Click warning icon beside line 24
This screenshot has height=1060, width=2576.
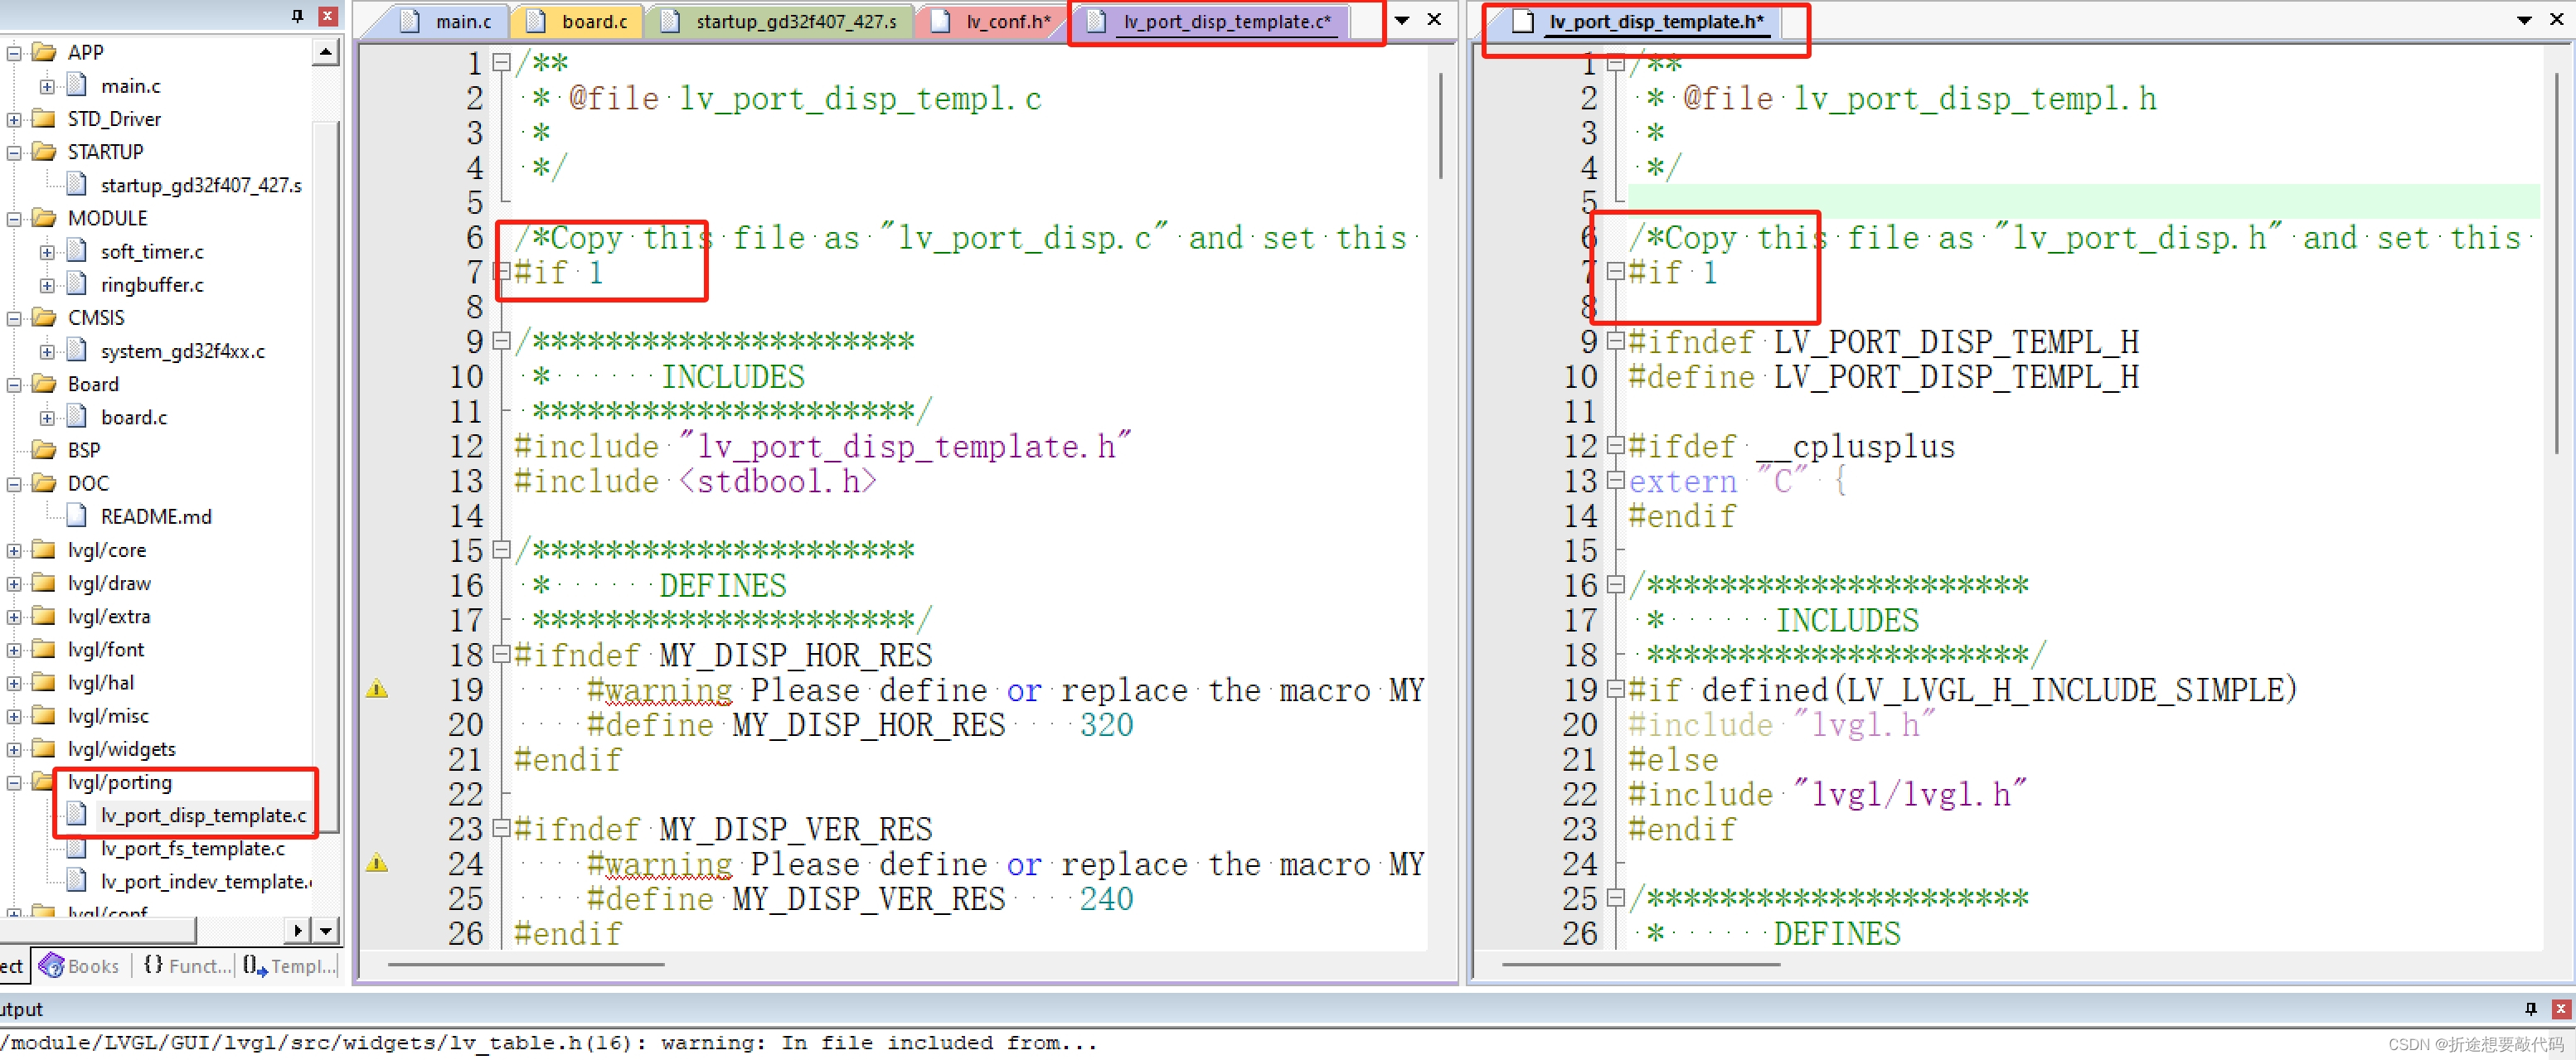pos(377,864)
